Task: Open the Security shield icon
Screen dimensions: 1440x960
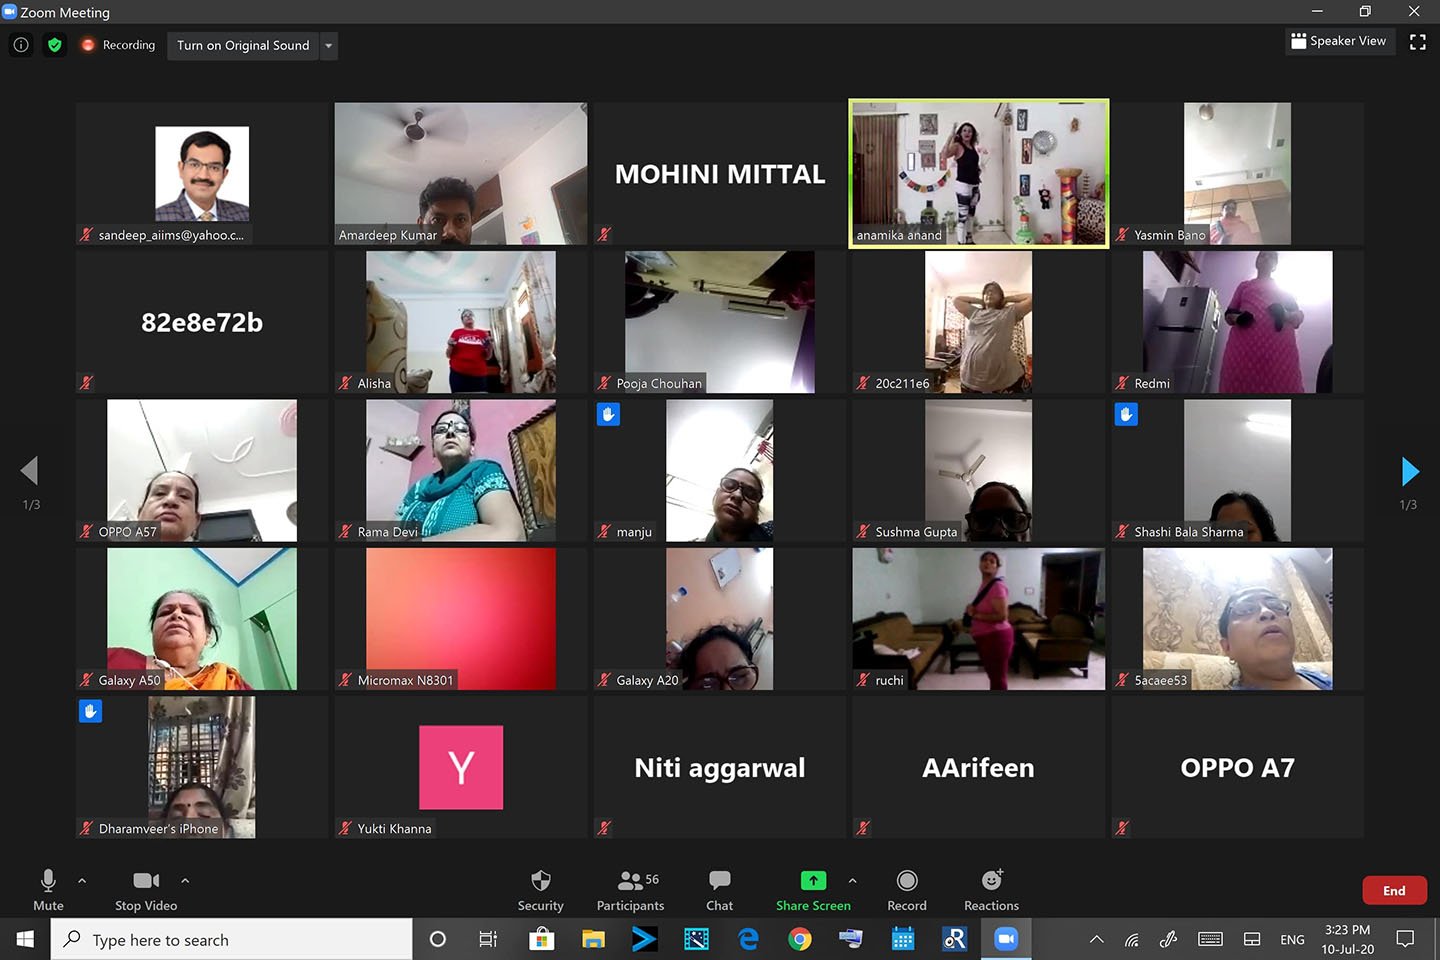Action: tap(540, 881)
